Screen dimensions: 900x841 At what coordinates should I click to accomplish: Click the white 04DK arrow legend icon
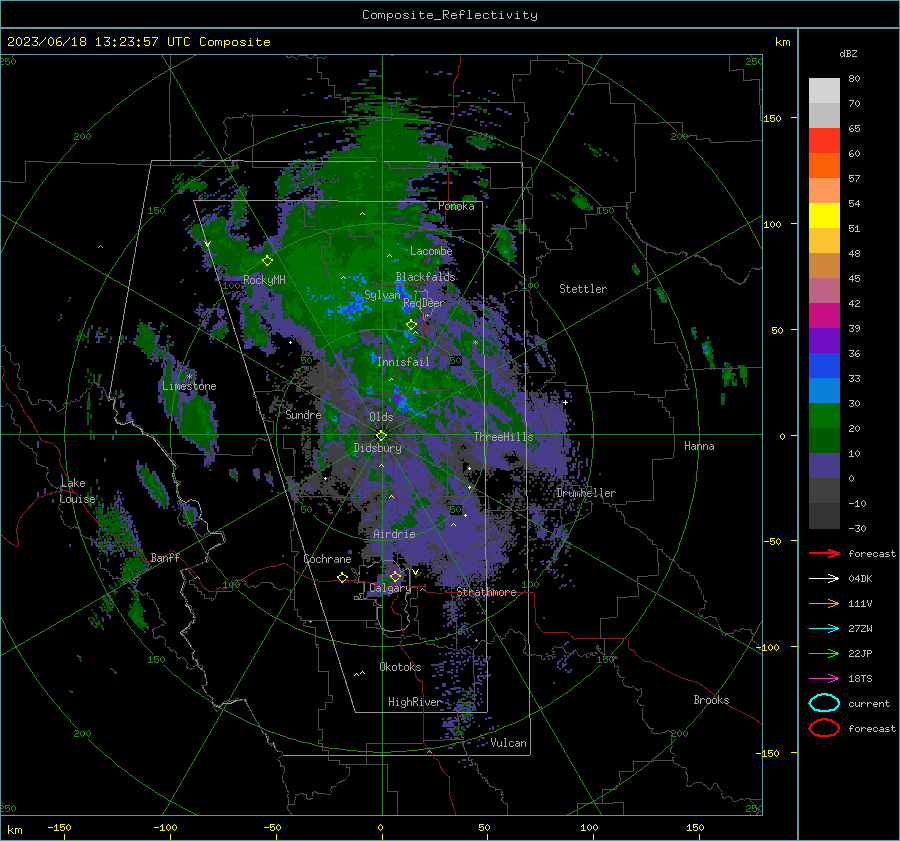tap(824, 578)
